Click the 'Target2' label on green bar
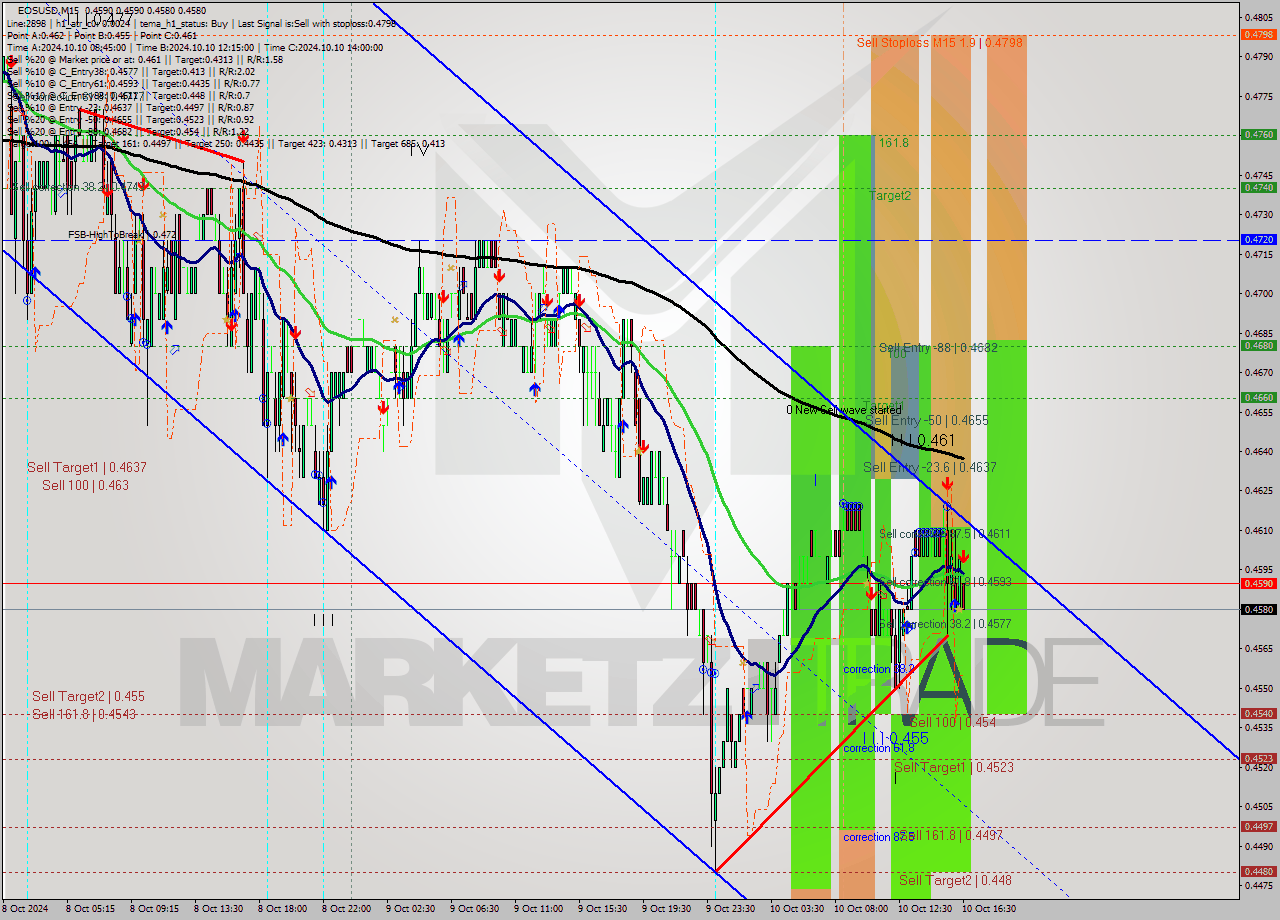Screen dimensions: 1280x920 click(x=890, y=196)
